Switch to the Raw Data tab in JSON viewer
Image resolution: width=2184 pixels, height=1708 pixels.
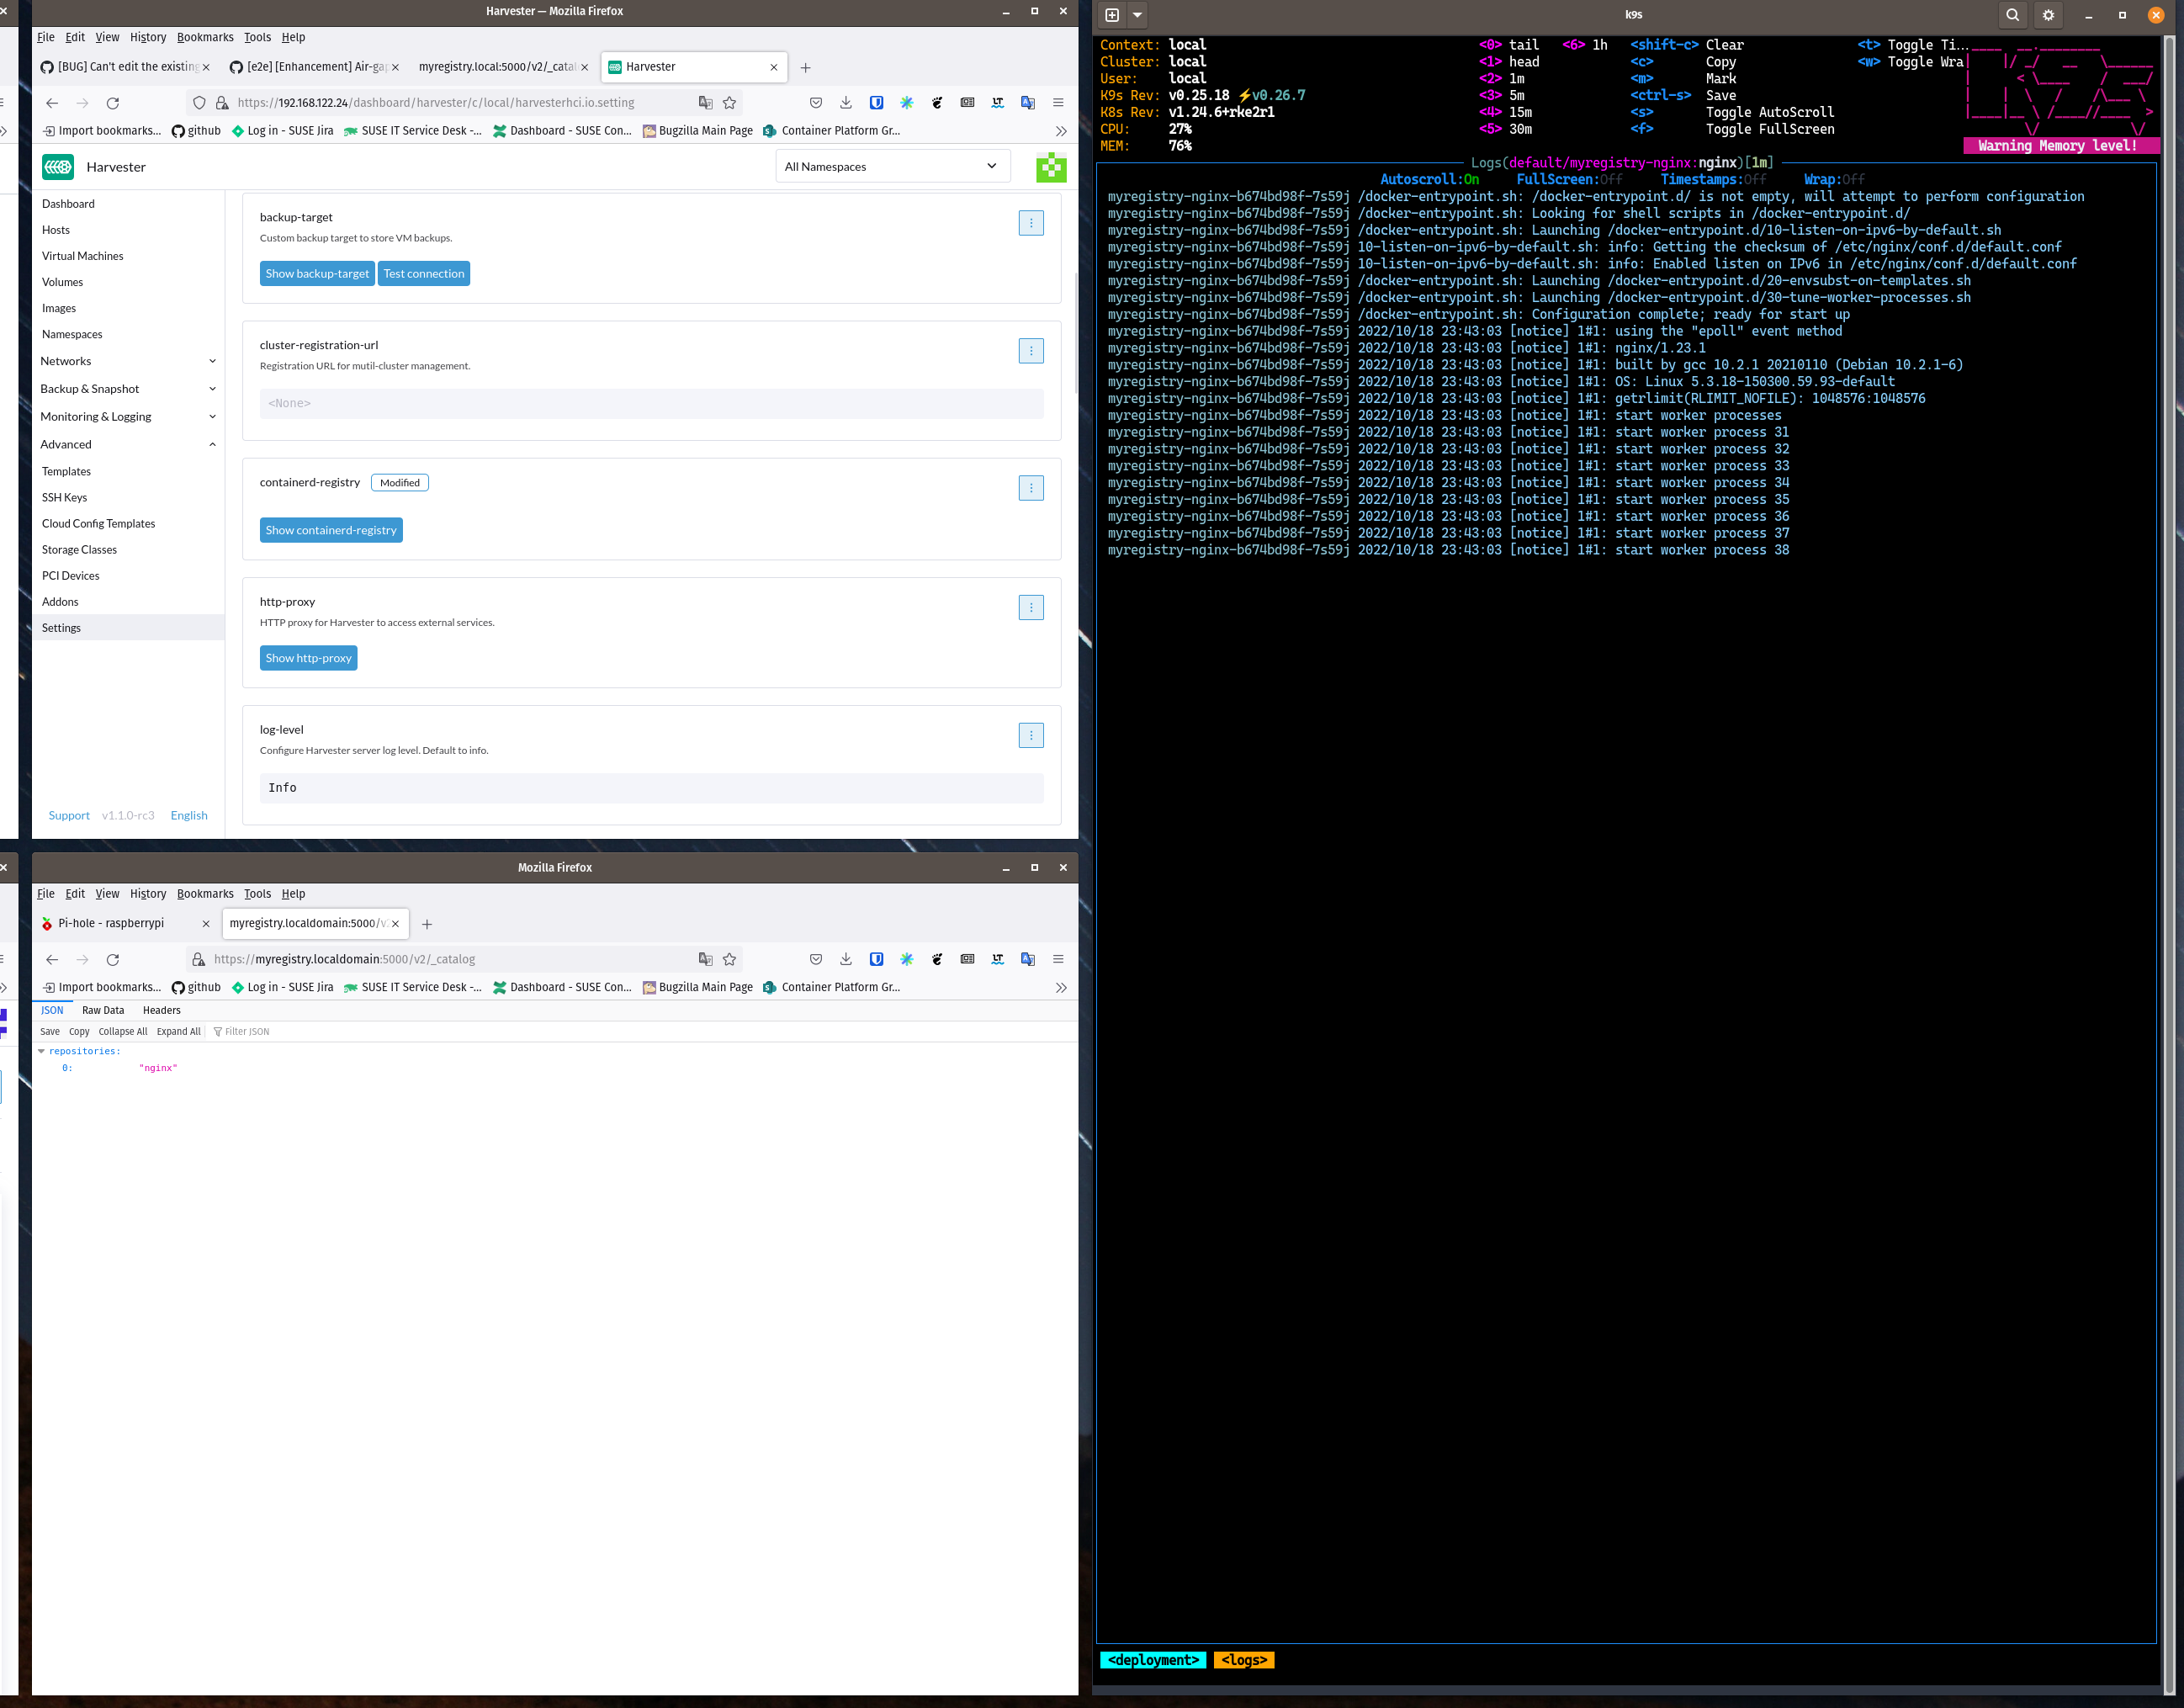click(x=103, y=1010)
